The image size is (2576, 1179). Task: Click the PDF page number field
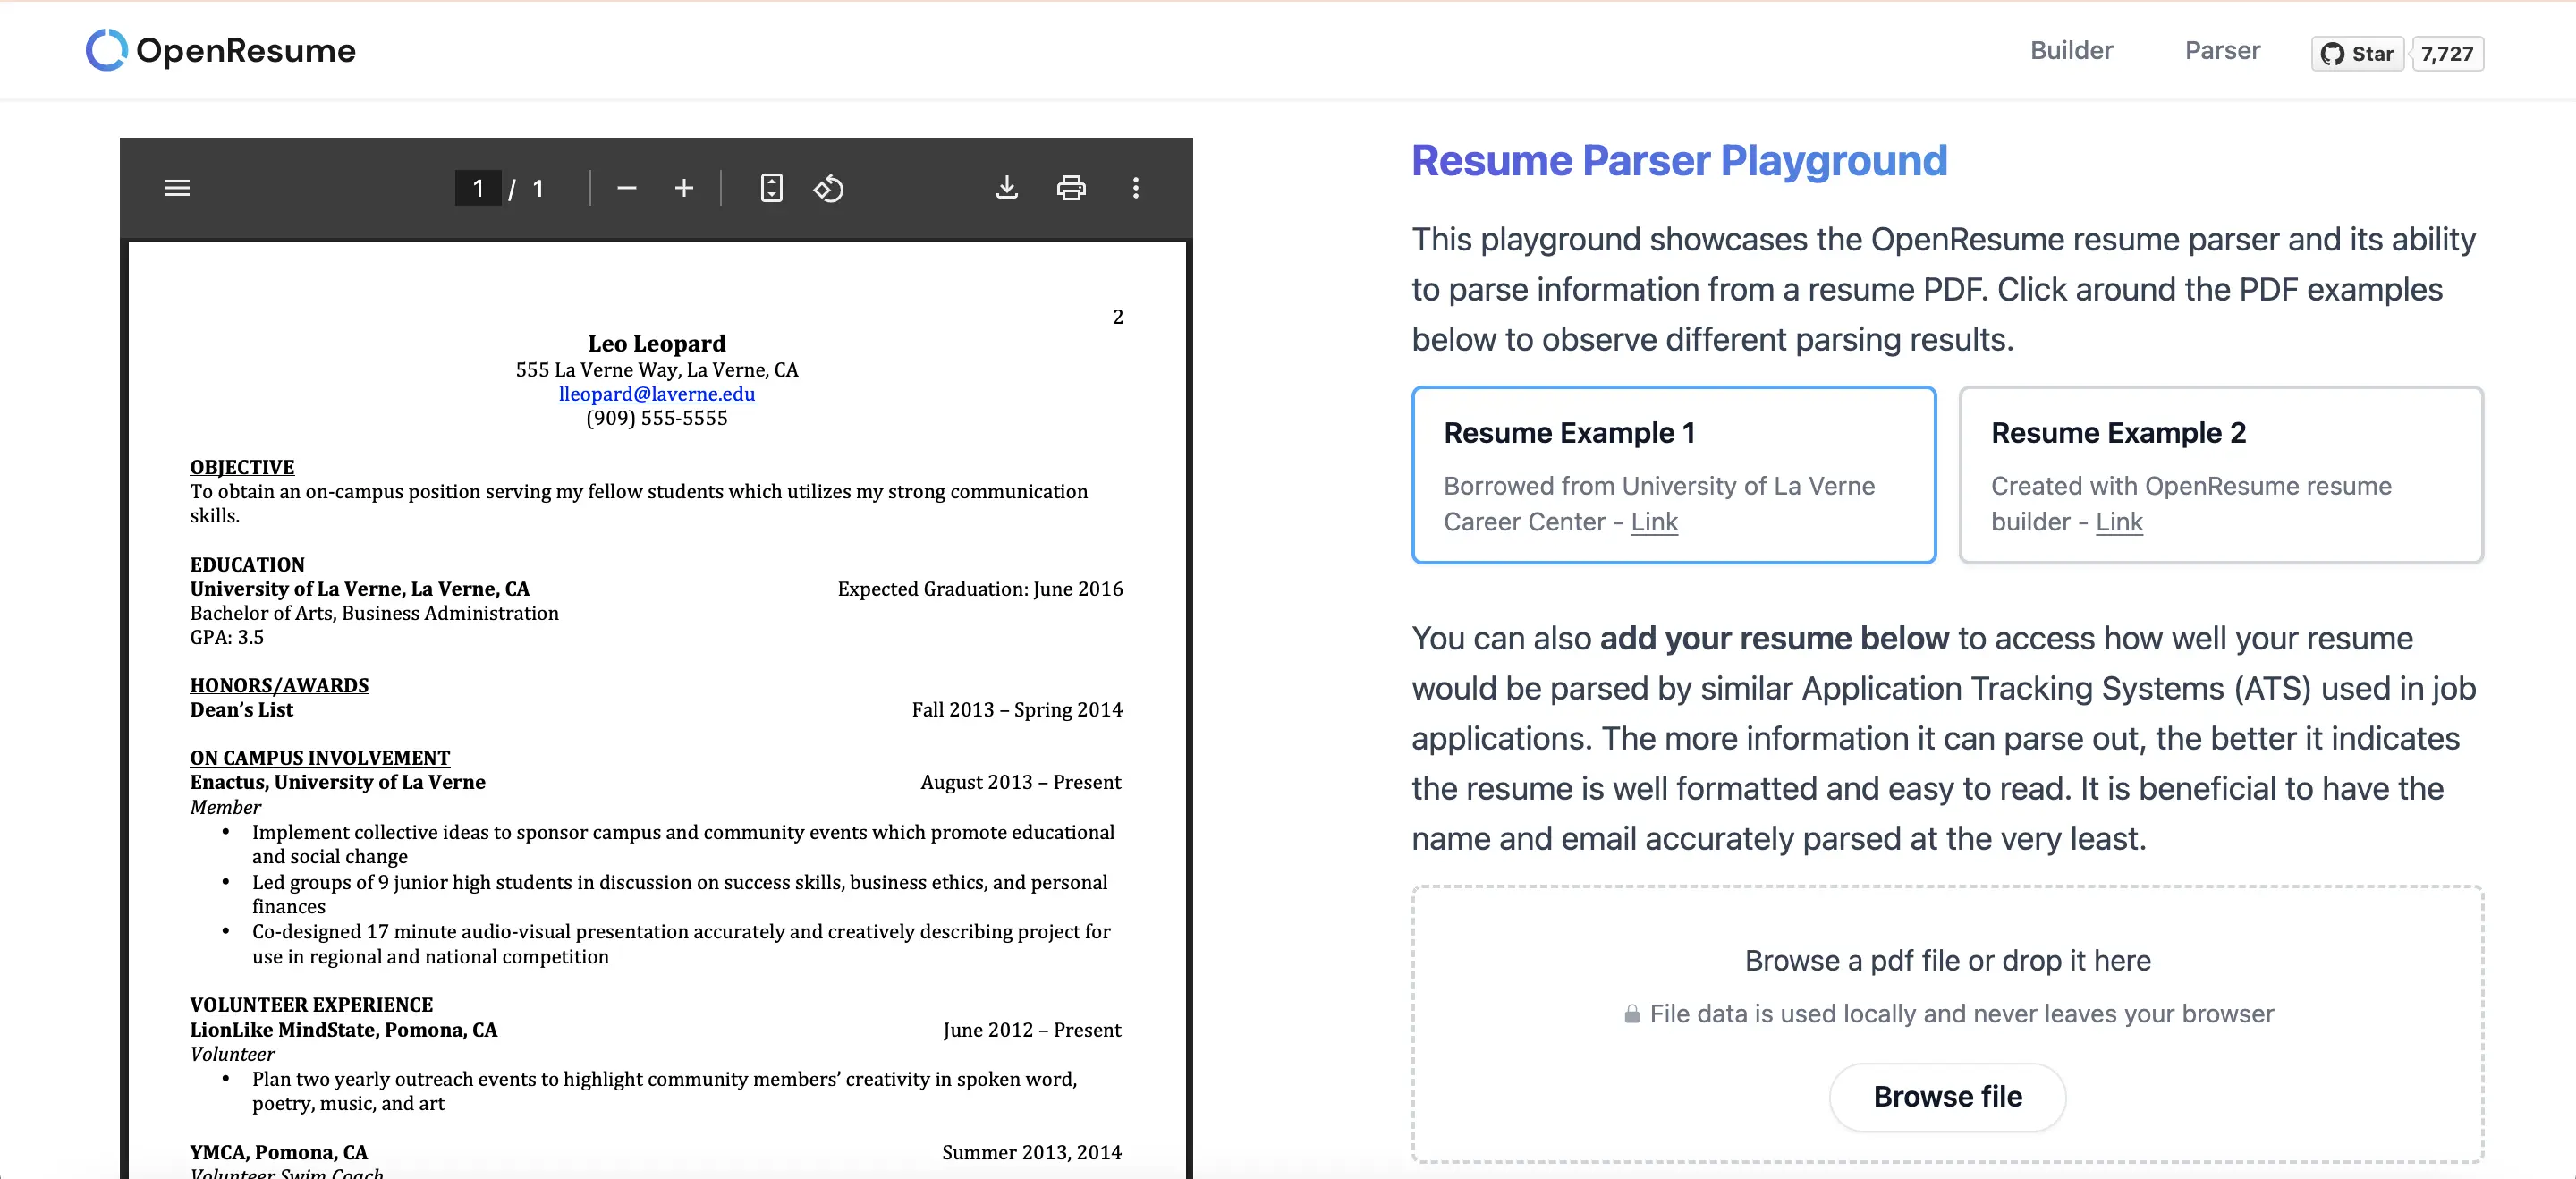pyautogui.click(x=478, y=188)
